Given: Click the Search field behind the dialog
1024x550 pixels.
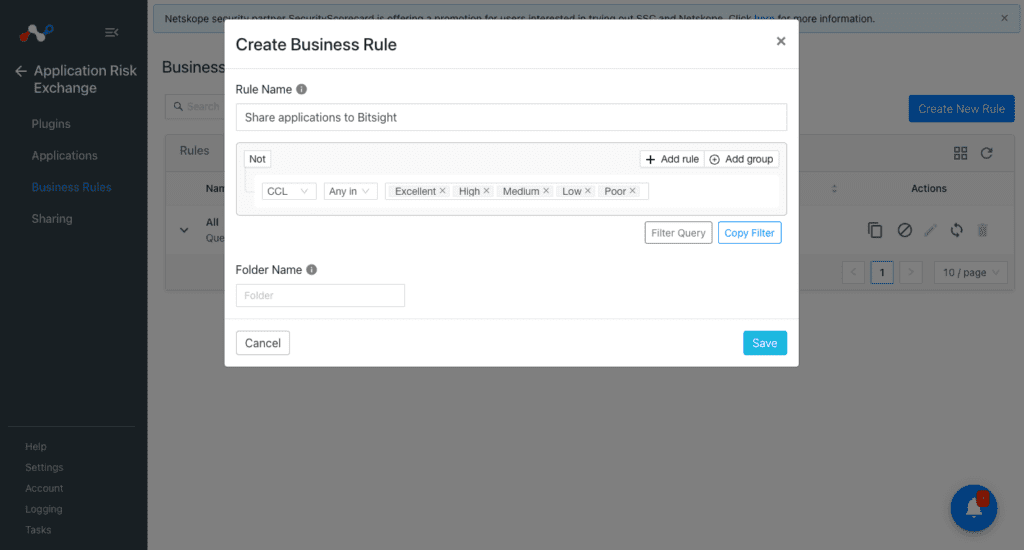Looking at the screenshot, I should (195, 106).
